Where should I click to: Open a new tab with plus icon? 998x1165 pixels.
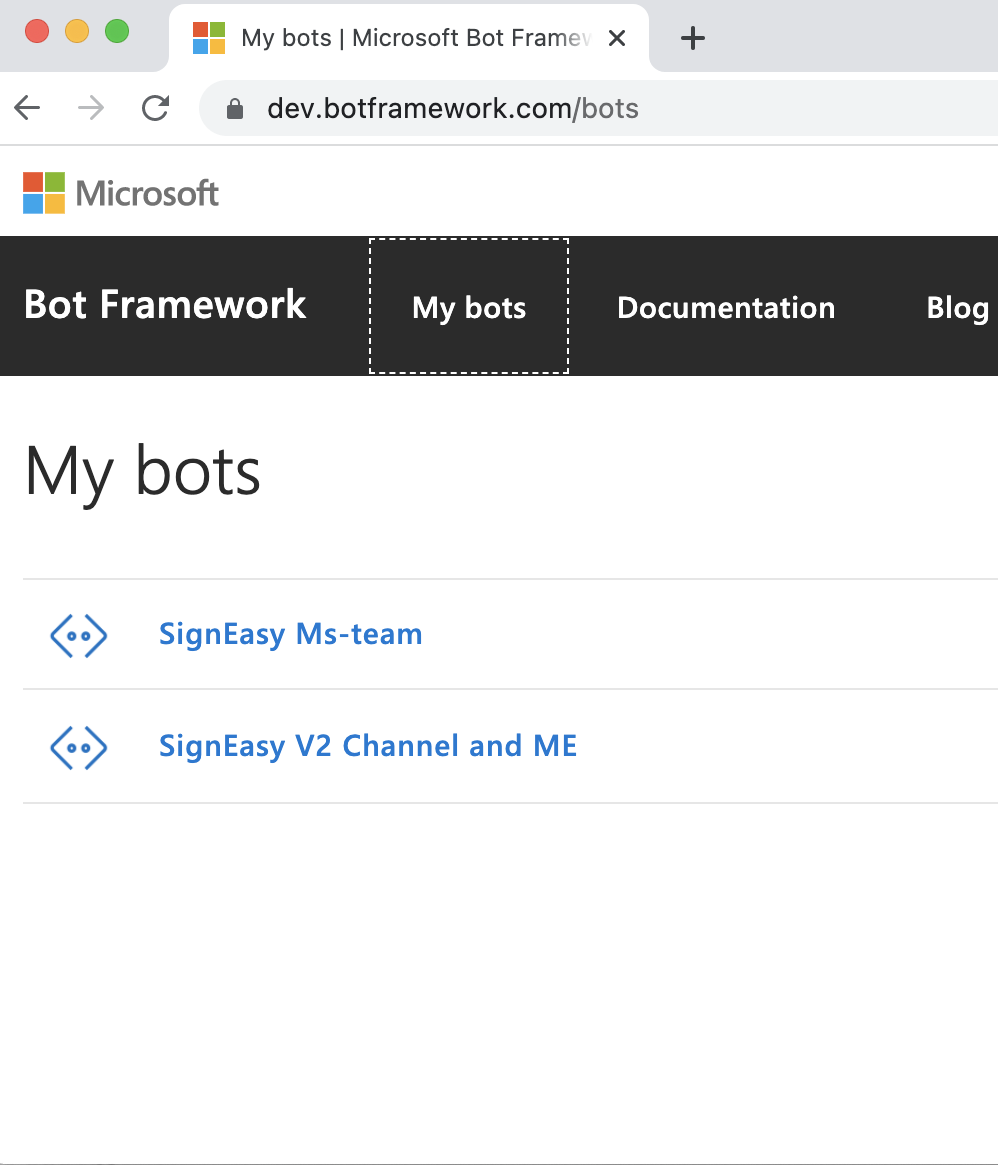[693, 38]
